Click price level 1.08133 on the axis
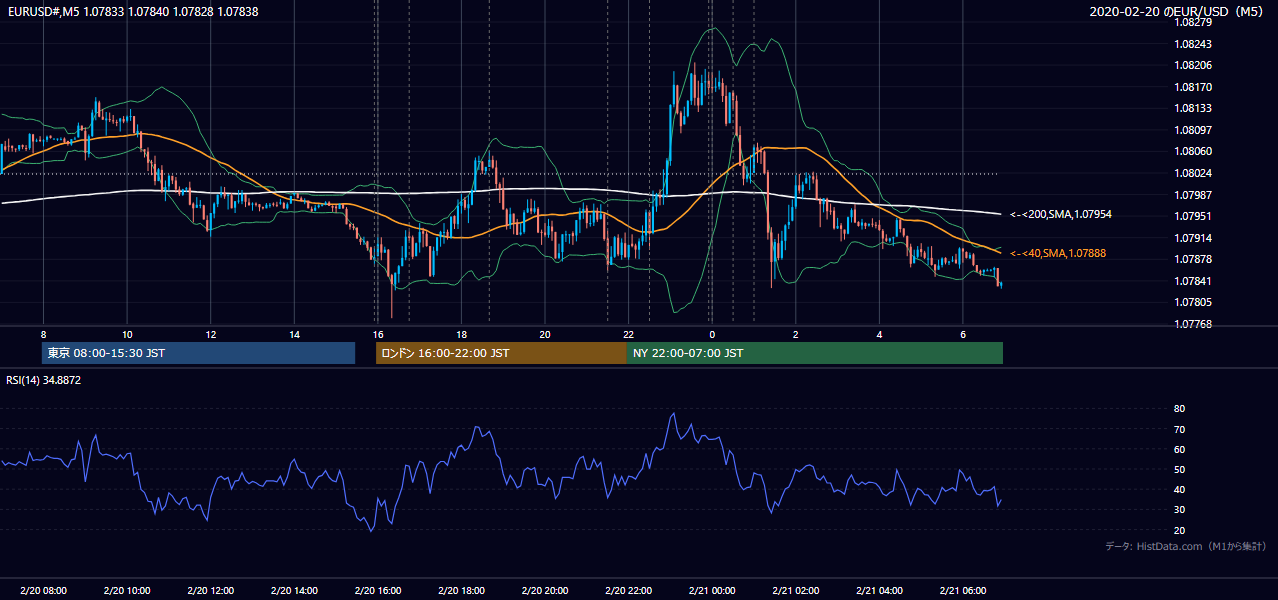This screenshot has width=1278, height=600. tap(1193, 108)
